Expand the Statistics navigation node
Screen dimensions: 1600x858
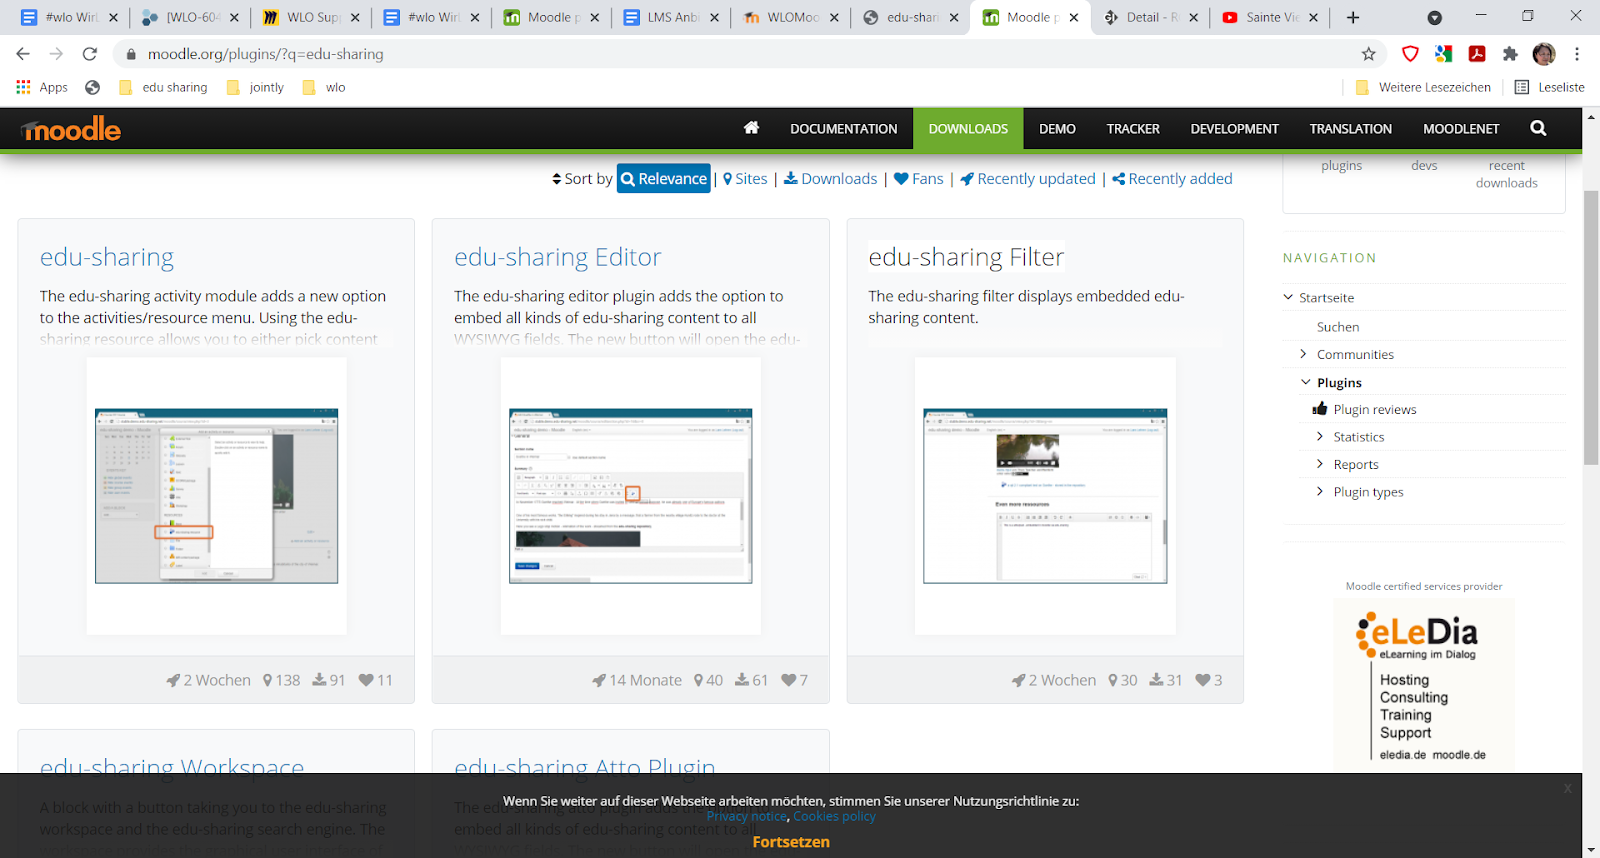coord(1320,436)
